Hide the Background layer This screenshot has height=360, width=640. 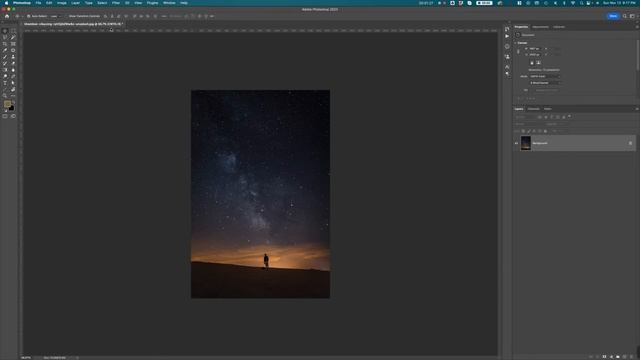point(516,143)
